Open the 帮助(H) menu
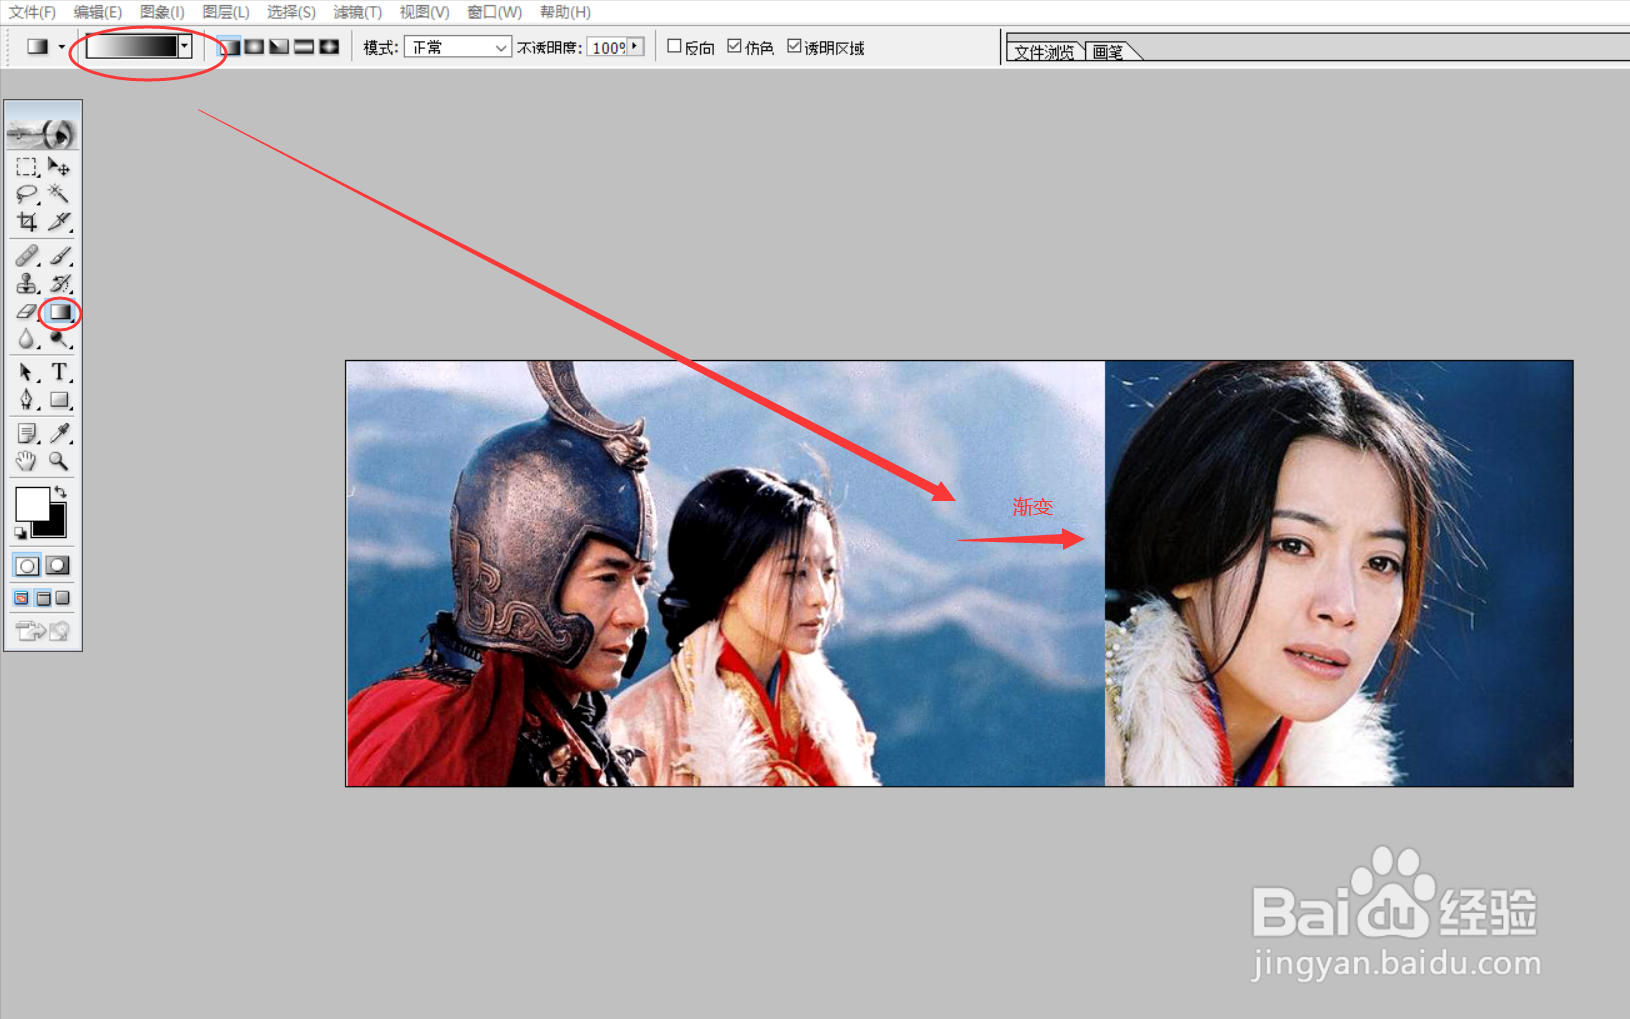Viewport: 1630px width, 1019px height. click(x=565, y=12)
